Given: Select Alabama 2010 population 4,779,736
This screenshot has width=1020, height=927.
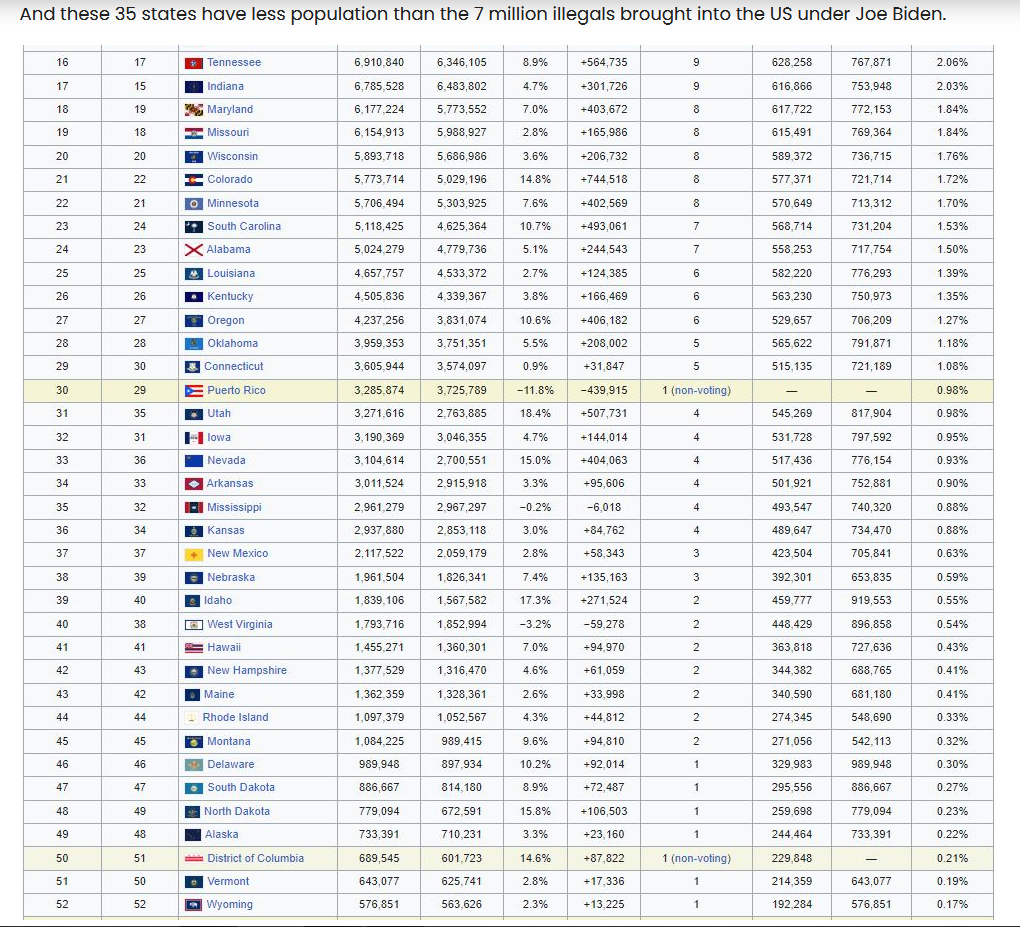Looking at the screenshot, I should click(462, 249).
